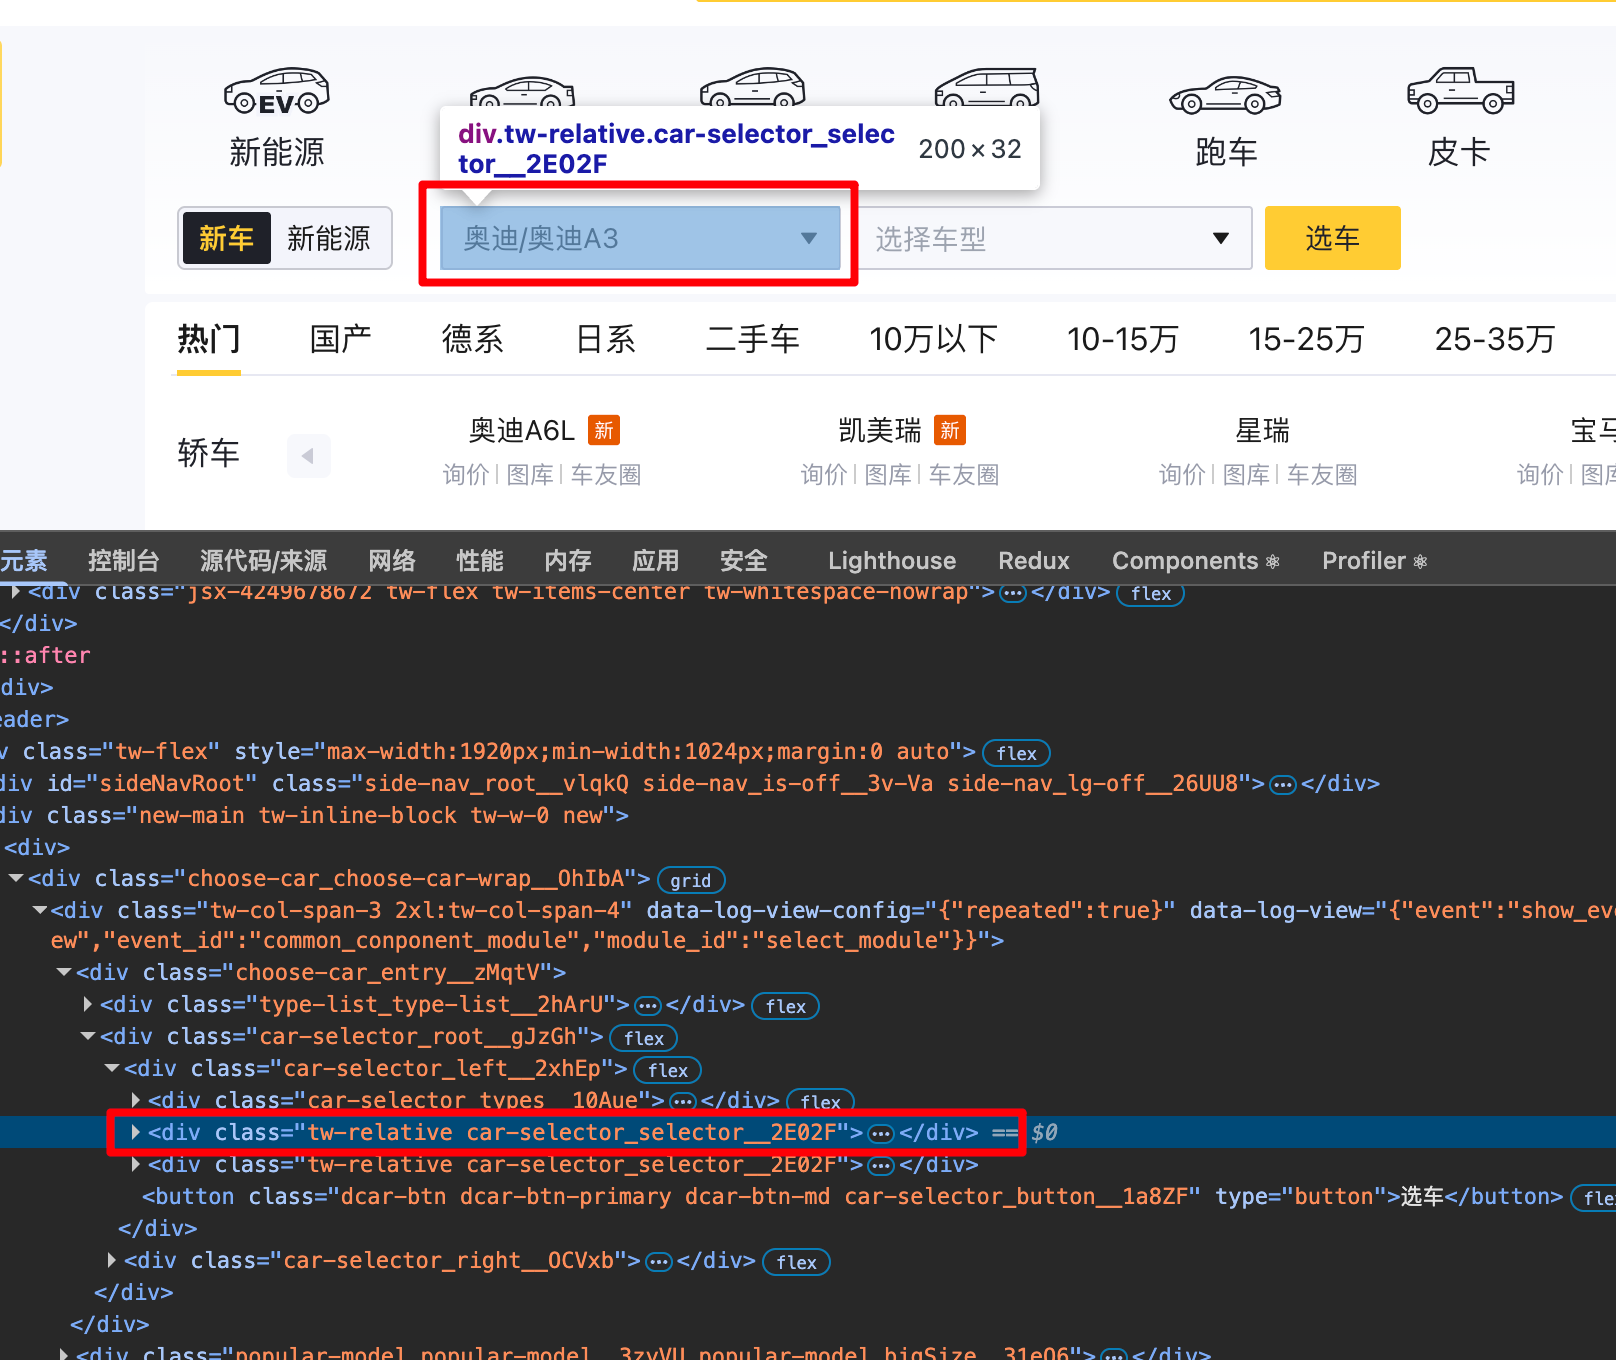Collapse the car-selector_root div node
Viewport: 1616px width, 1360px height.
coord(88,1036)
